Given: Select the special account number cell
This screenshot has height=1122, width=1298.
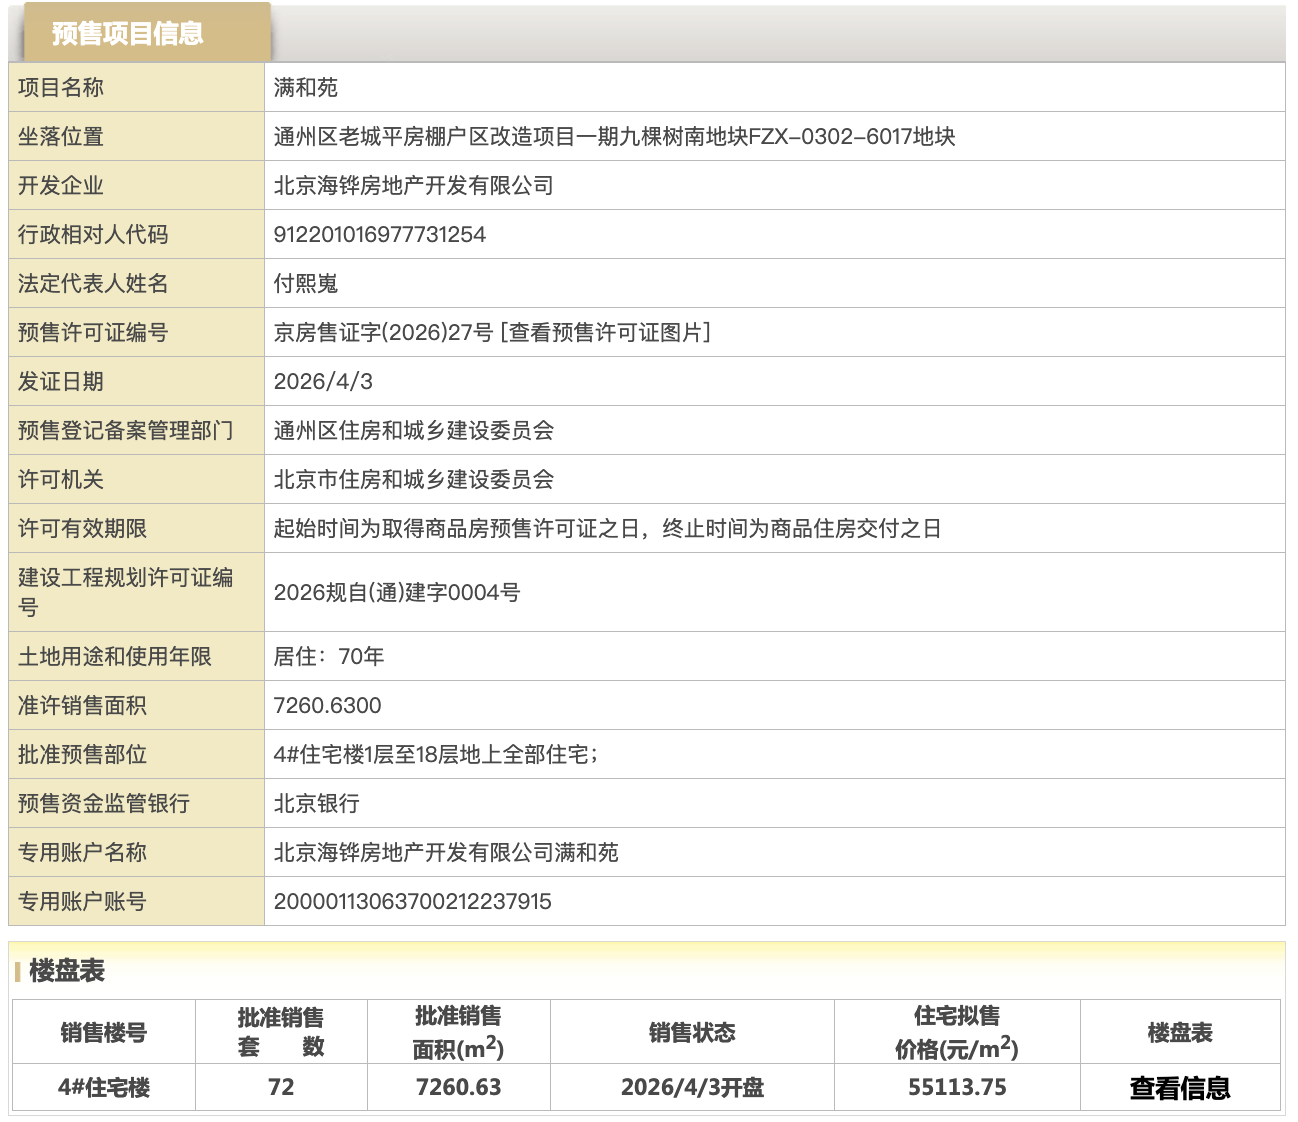Looking at the screenshot, I should pyautogui.click(x=412, y=901).
